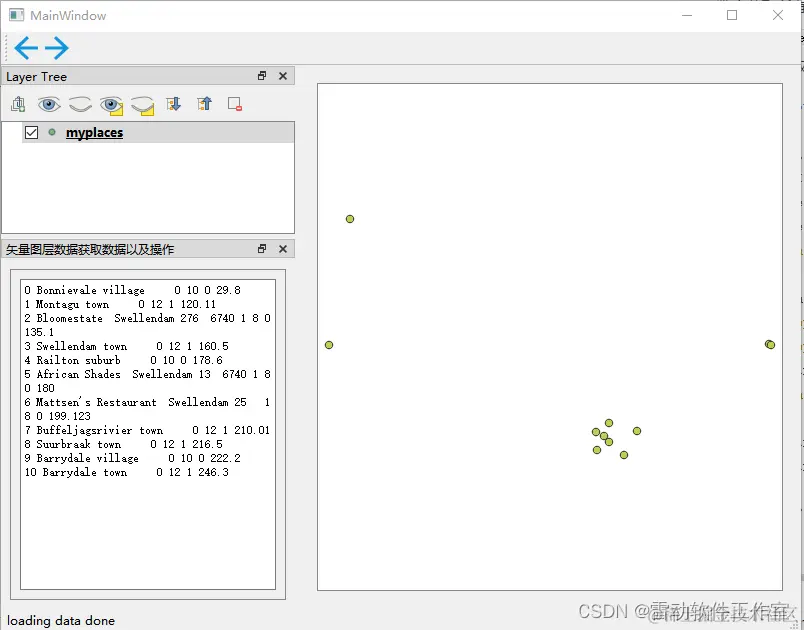
Task: Click the row '3 Swellendam town'
Action: 126,346
